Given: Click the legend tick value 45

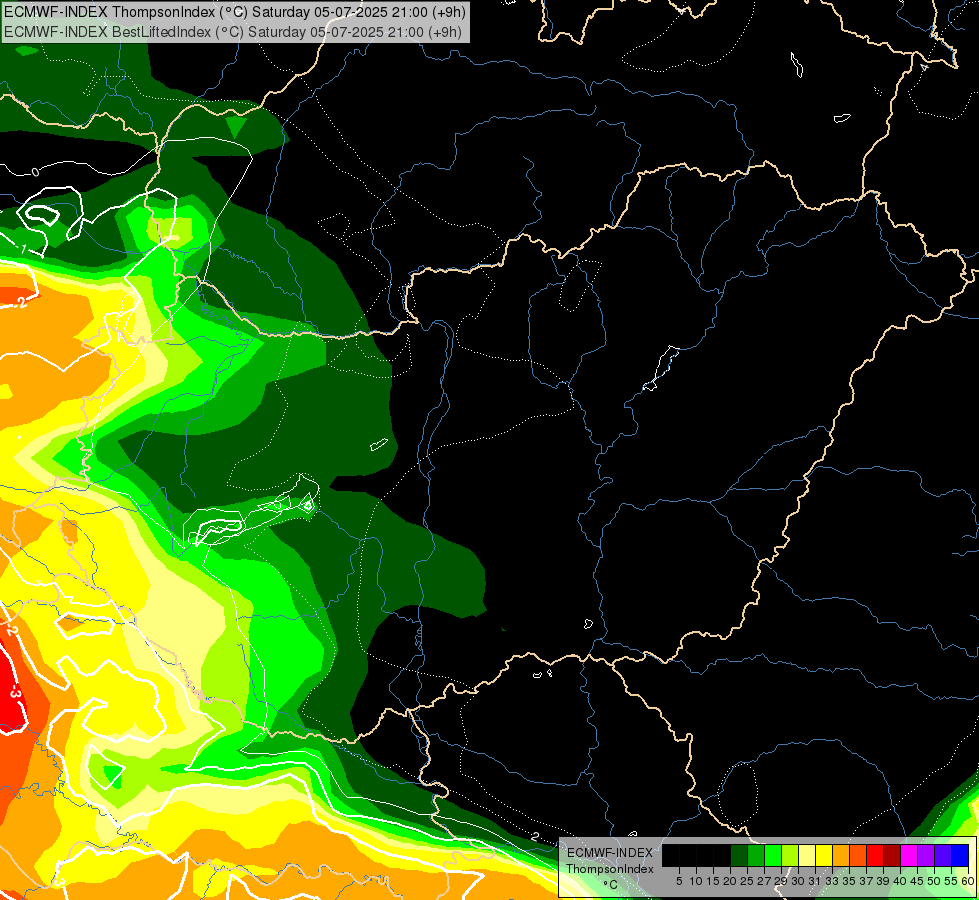Looking at the screenshot, I should (917, 881).
